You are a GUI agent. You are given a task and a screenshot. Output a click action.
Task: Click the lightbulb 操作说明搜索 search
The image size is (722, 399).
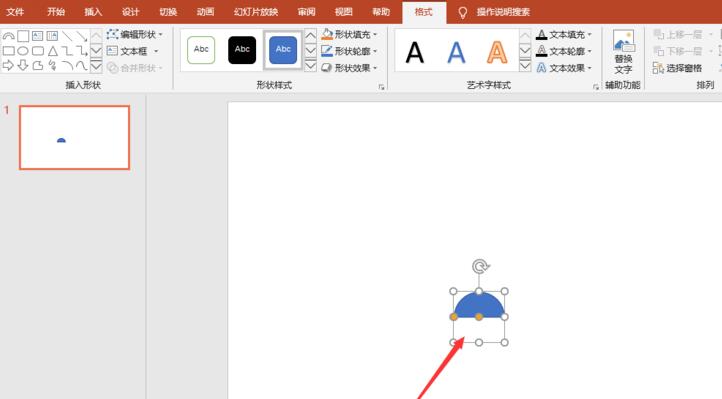(495, 12)
